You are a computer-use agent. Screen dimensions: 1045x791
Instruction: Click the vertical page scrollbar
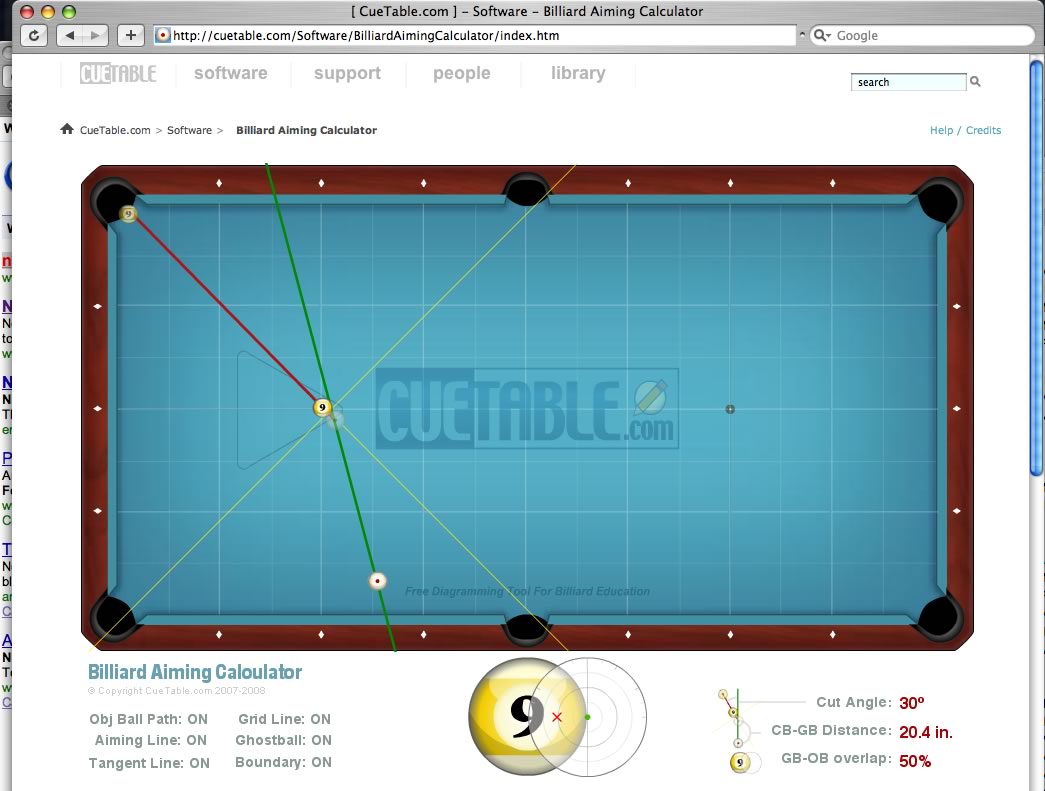(1036, 267)
